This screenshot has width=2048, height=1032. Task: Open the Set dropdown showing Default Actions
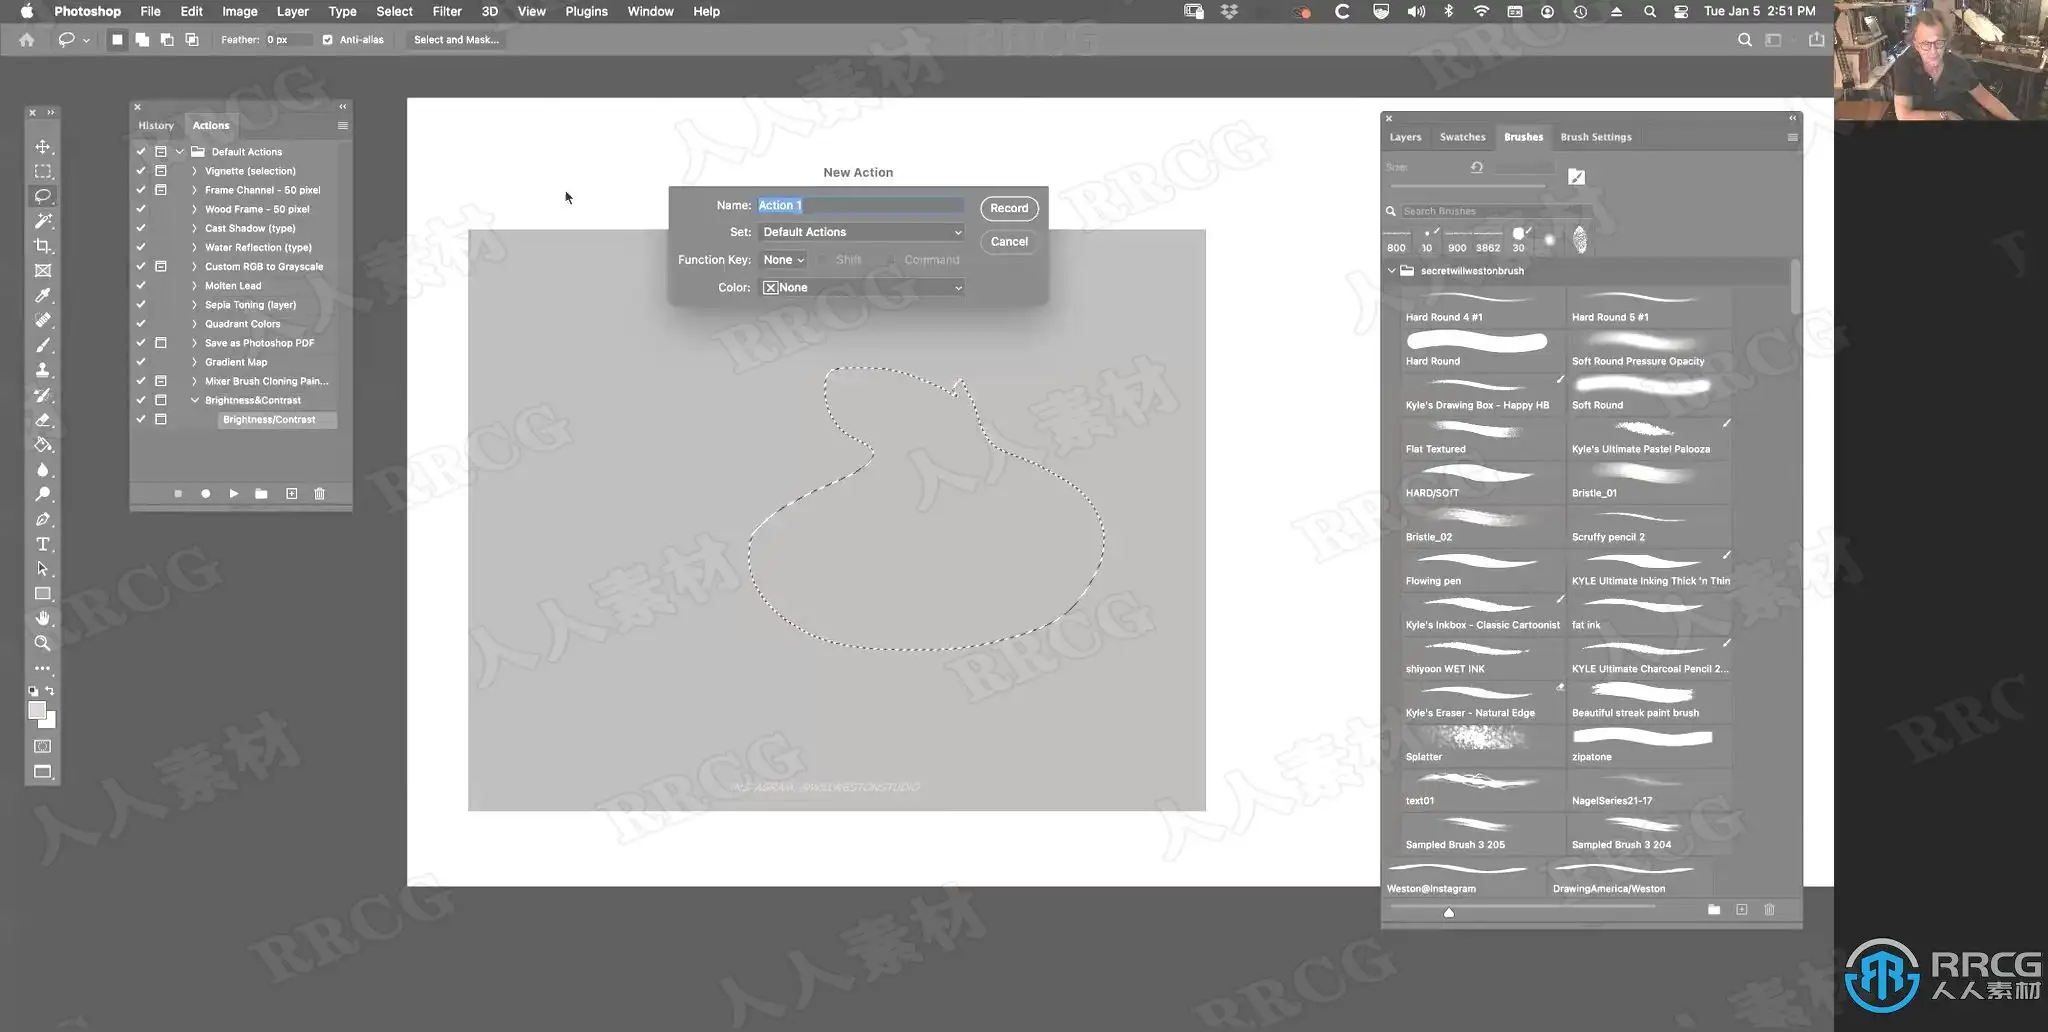pos(861,232)
